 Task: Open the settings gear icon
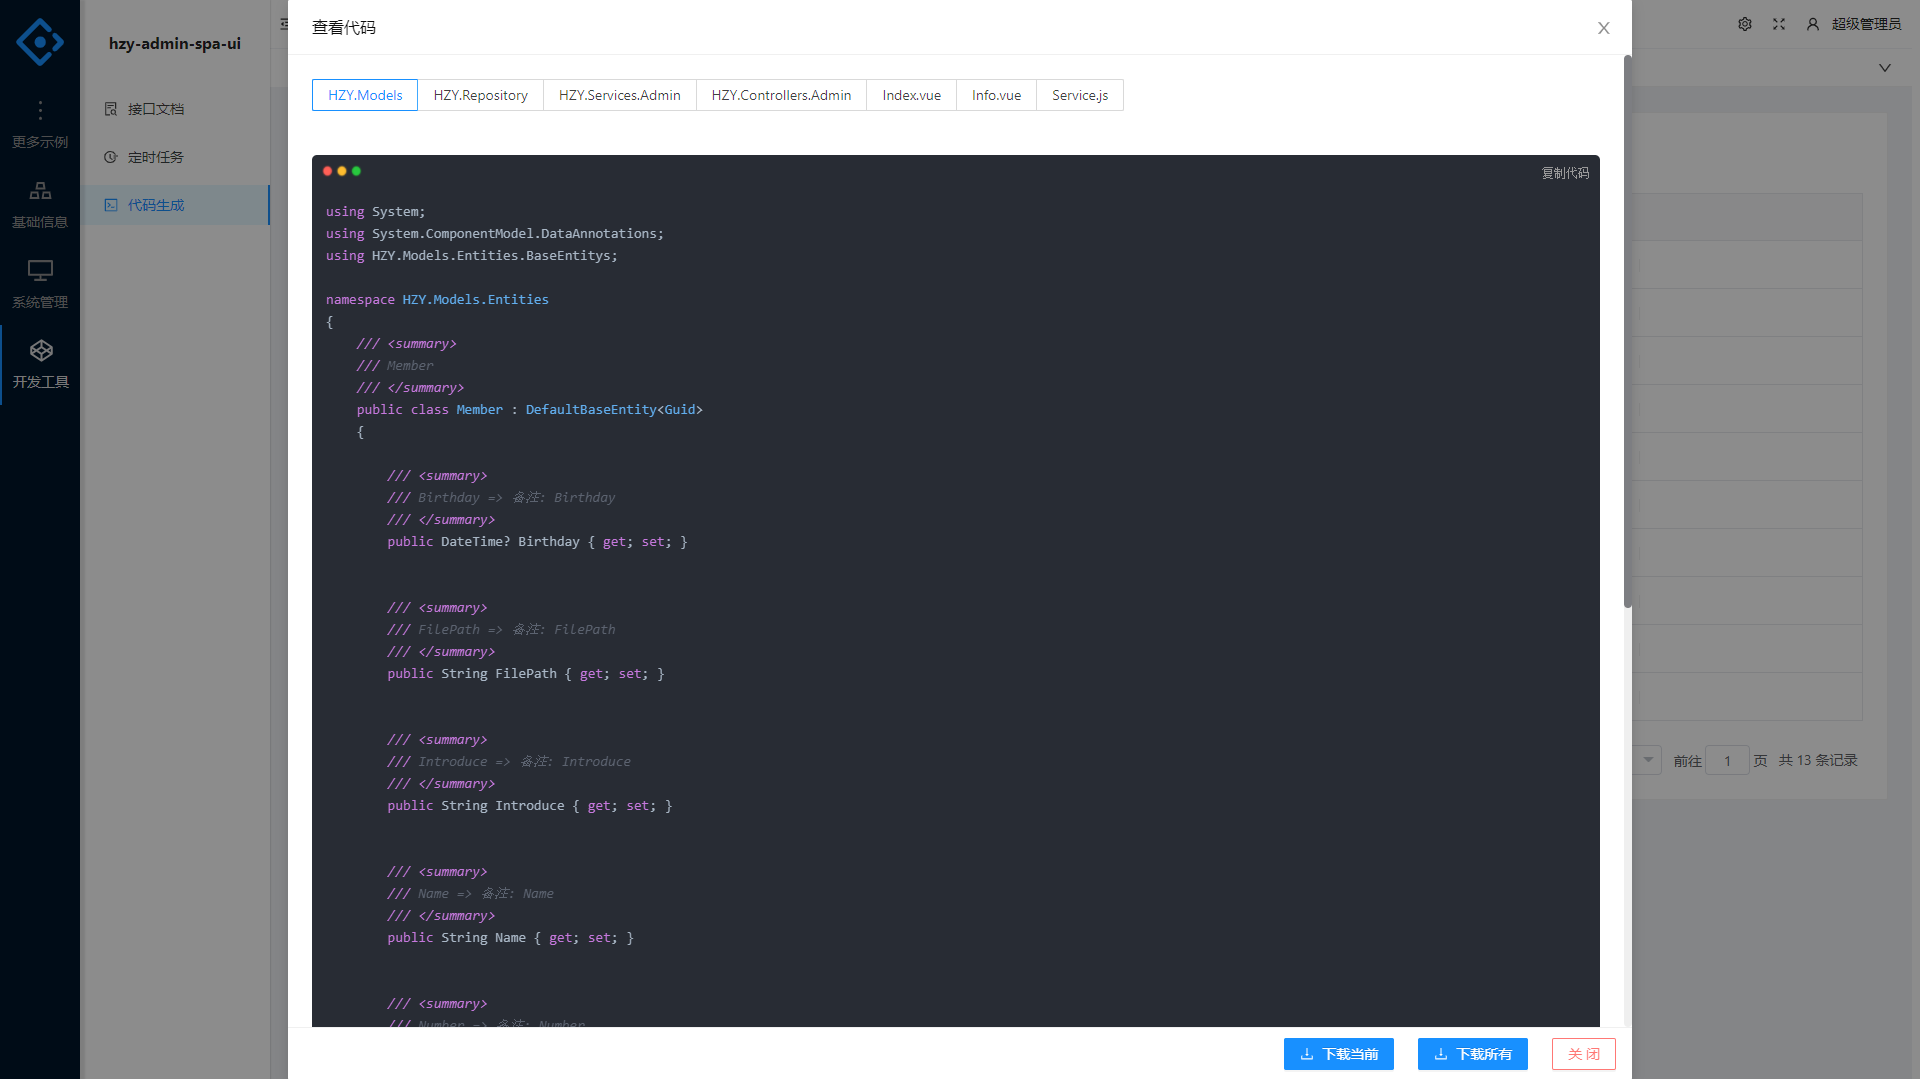(x=1745, y=24)
